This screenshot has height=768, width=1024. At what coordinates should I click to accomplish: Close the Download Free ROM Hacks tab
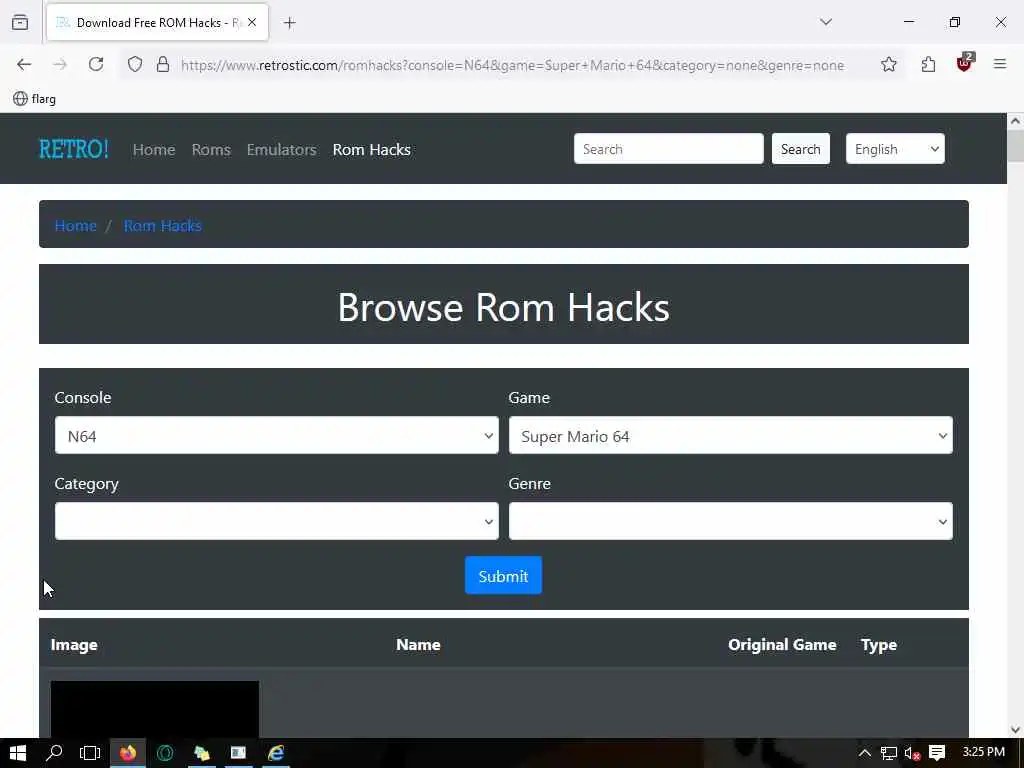click(252, 22)
